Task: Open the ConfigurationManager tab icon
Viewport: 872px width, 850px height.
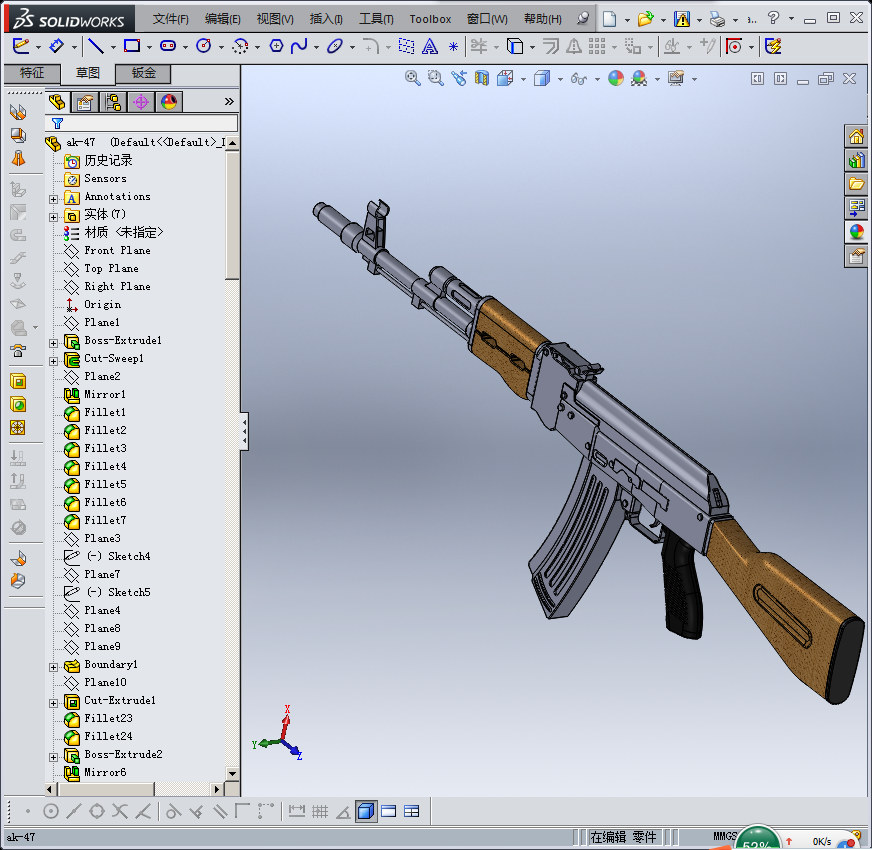Action: coord(113,102)
